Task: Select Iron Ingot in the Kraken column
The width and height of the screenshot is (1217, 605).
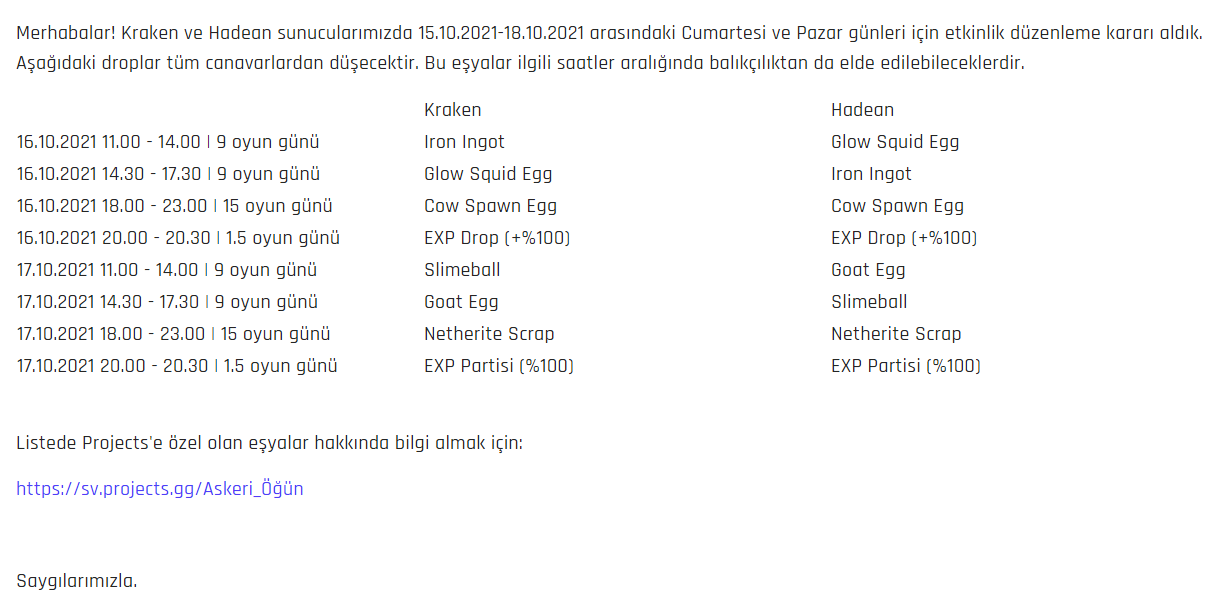Action: pos(464,142)
